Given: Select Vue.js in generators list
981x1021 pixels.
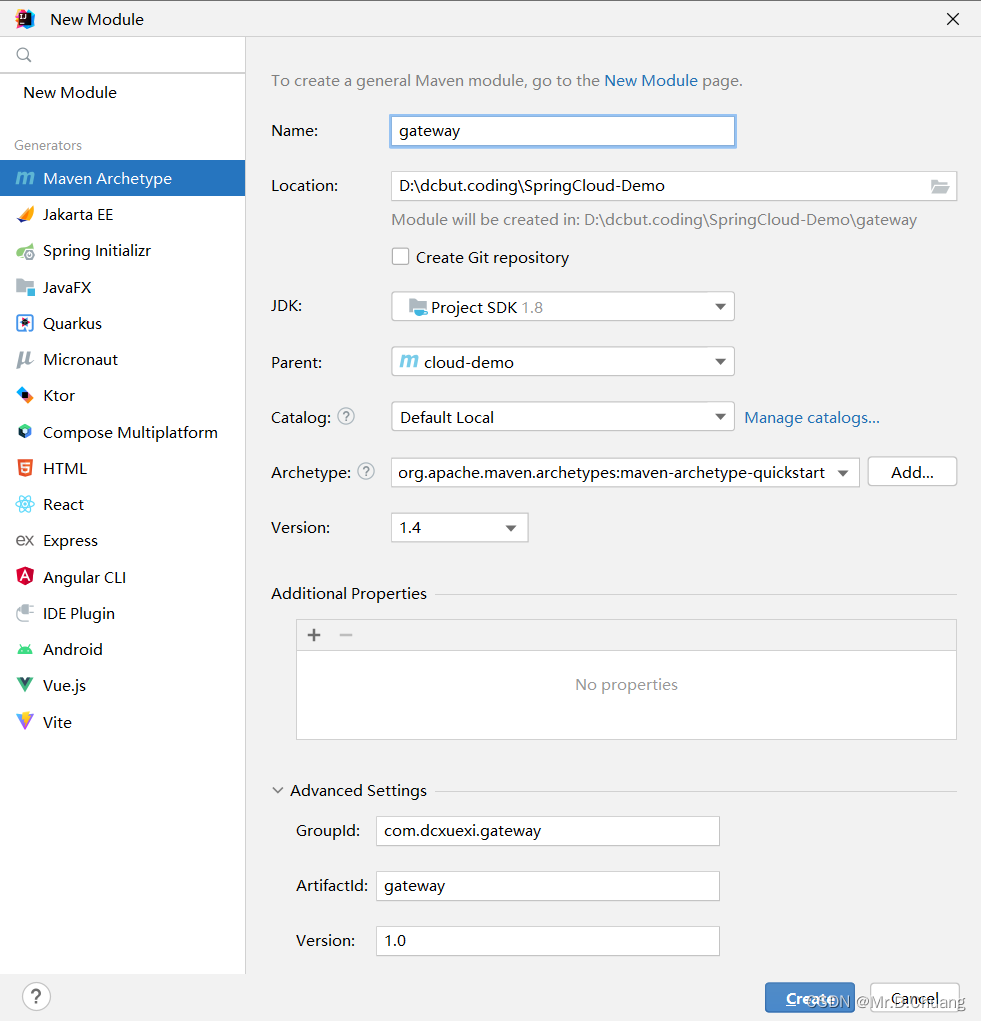Looking at the screenshot, I should [122, 685].
